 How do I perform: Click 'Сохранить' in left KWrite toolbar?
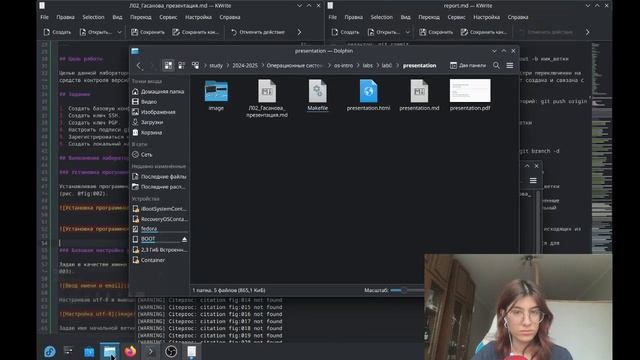pyautogui.click(x=147, y=32)
